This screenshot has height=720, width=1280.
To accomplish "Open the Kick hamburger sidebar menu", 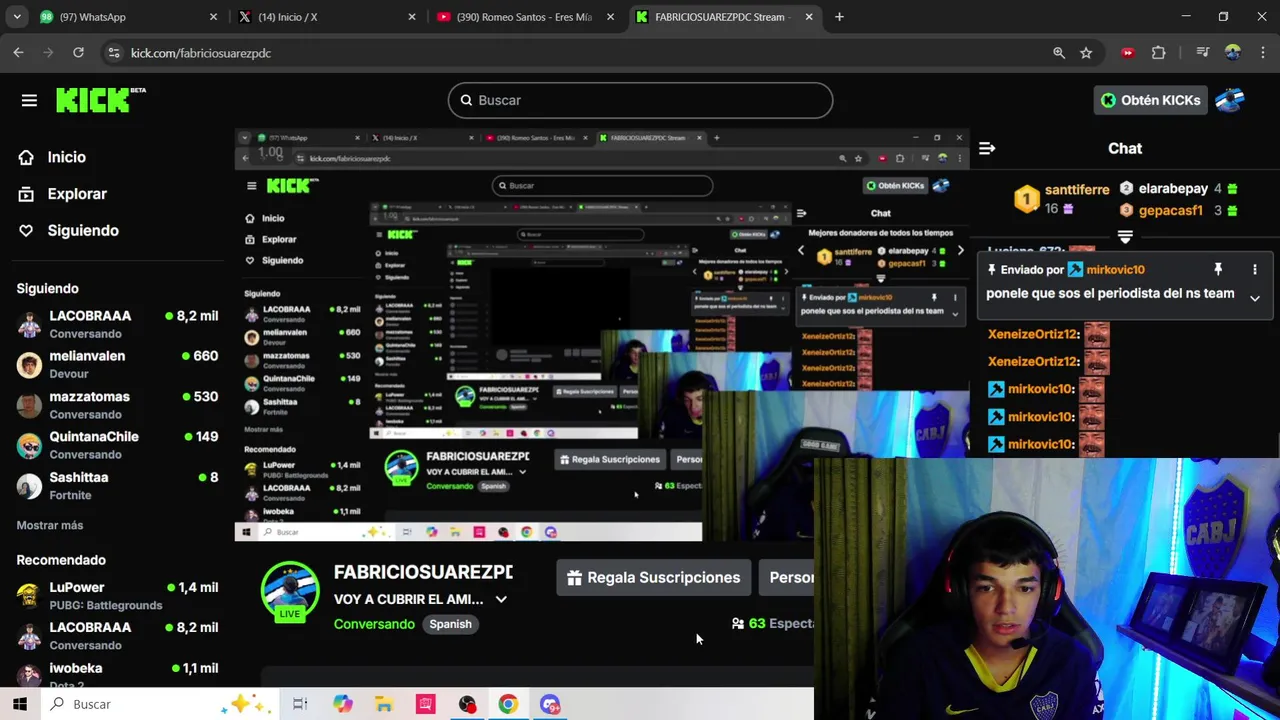I will (29, 100).
